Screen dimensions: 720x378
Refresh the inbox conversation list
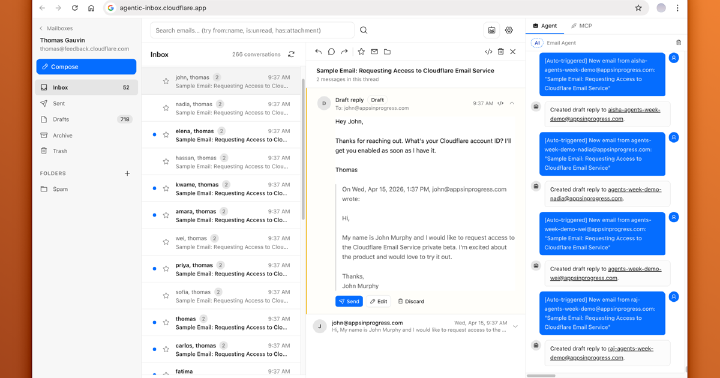coord(291,54)
